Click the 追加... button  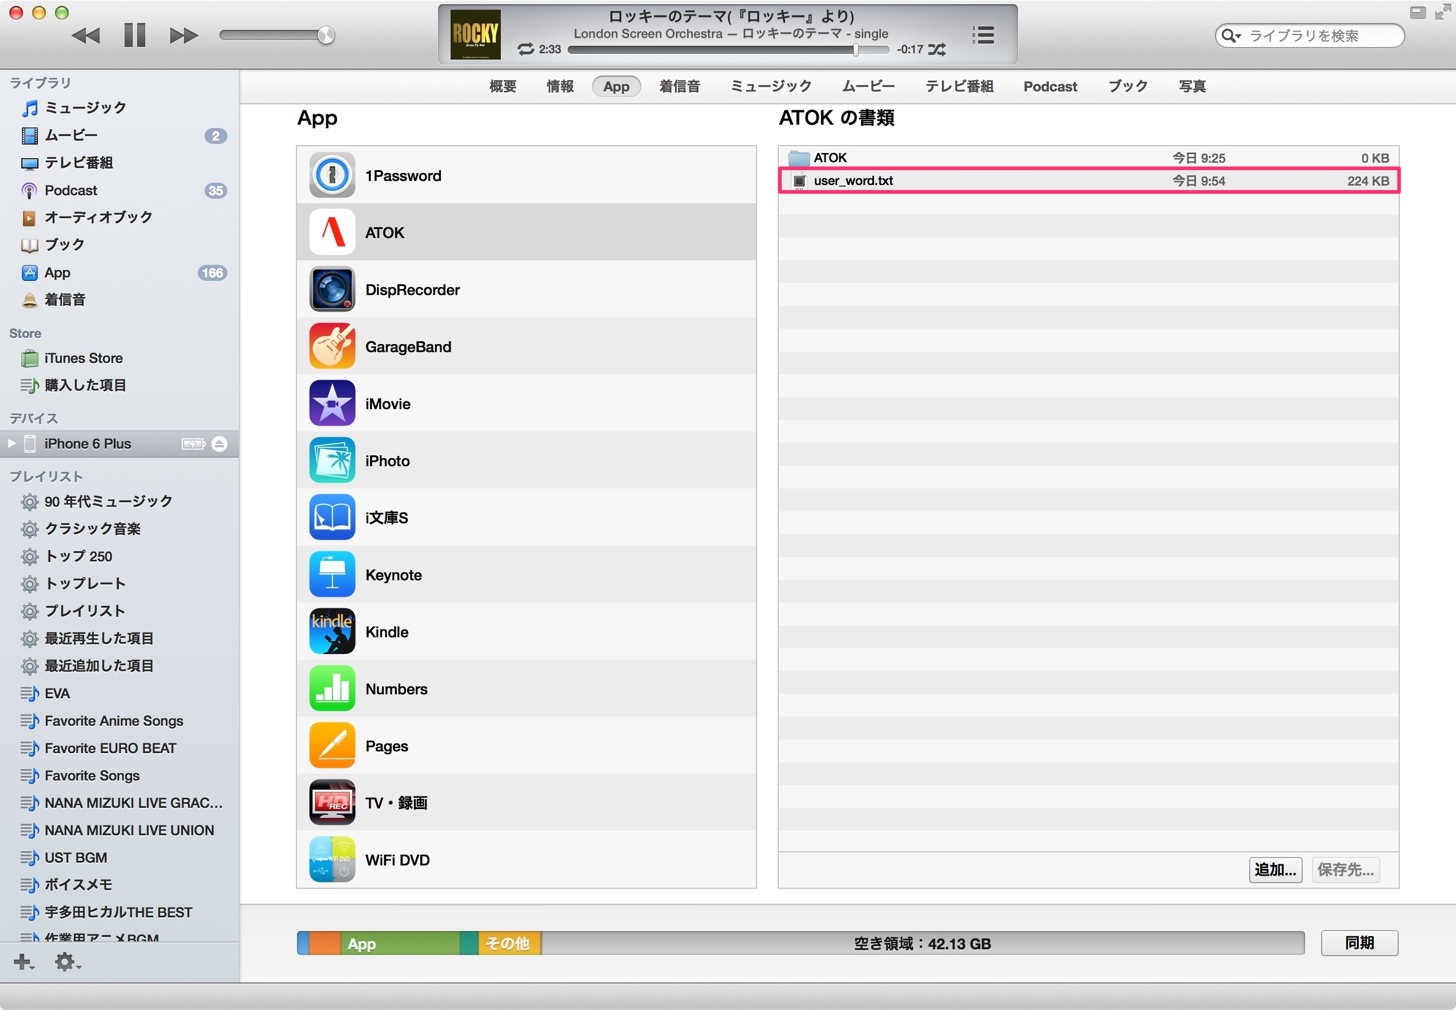pyautogui.click(x=1275, y=869)
